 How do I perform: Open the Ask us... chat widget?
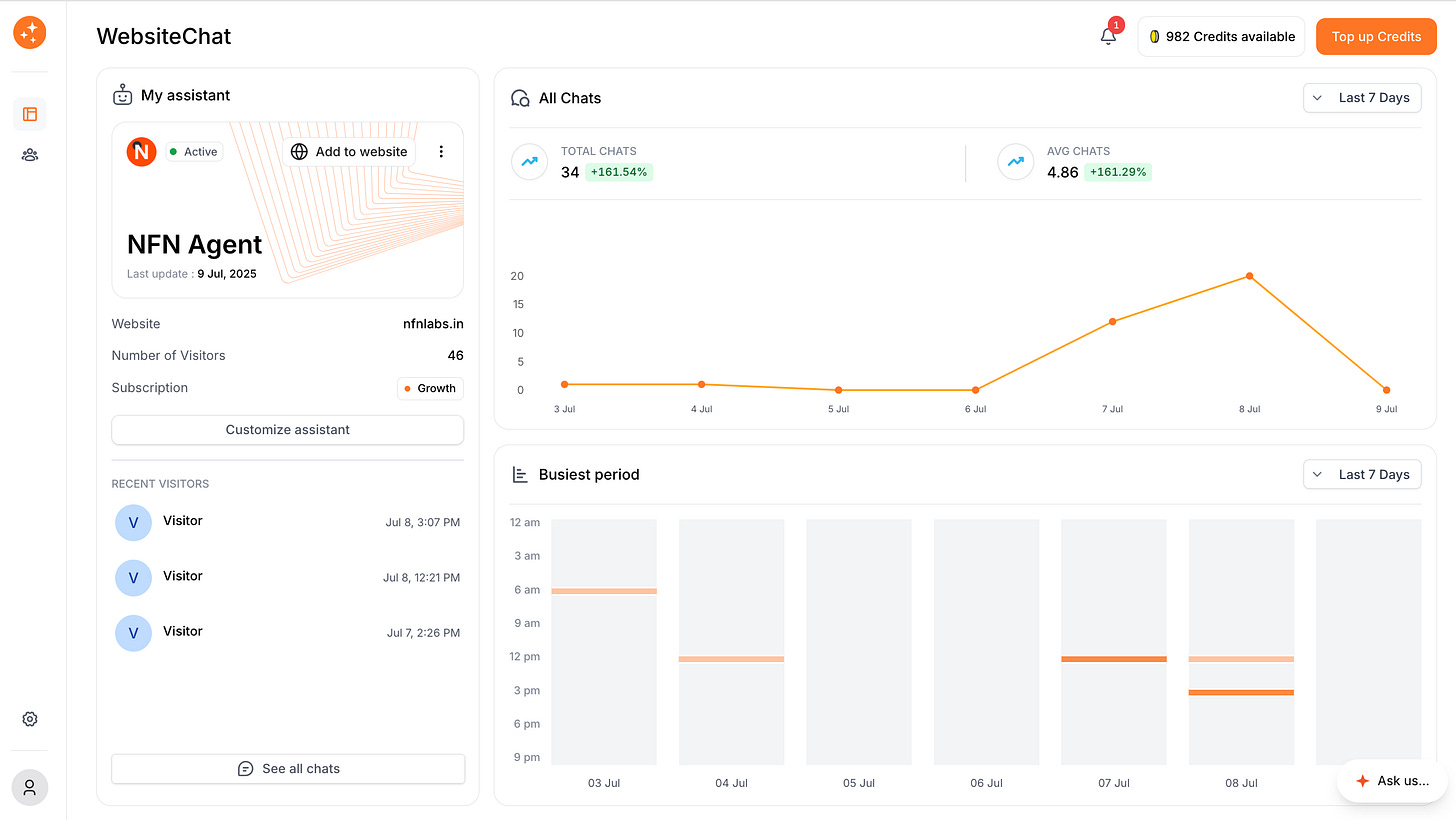1392,781
